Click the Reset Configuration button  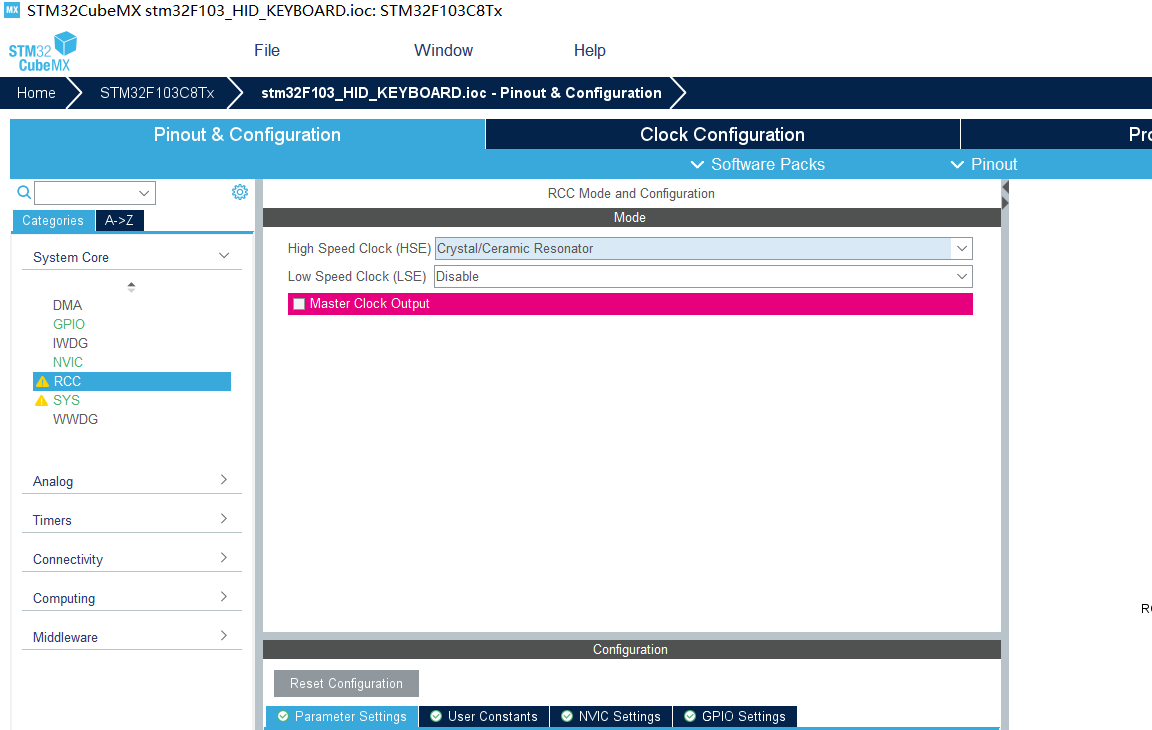click(x=346, y=683)
